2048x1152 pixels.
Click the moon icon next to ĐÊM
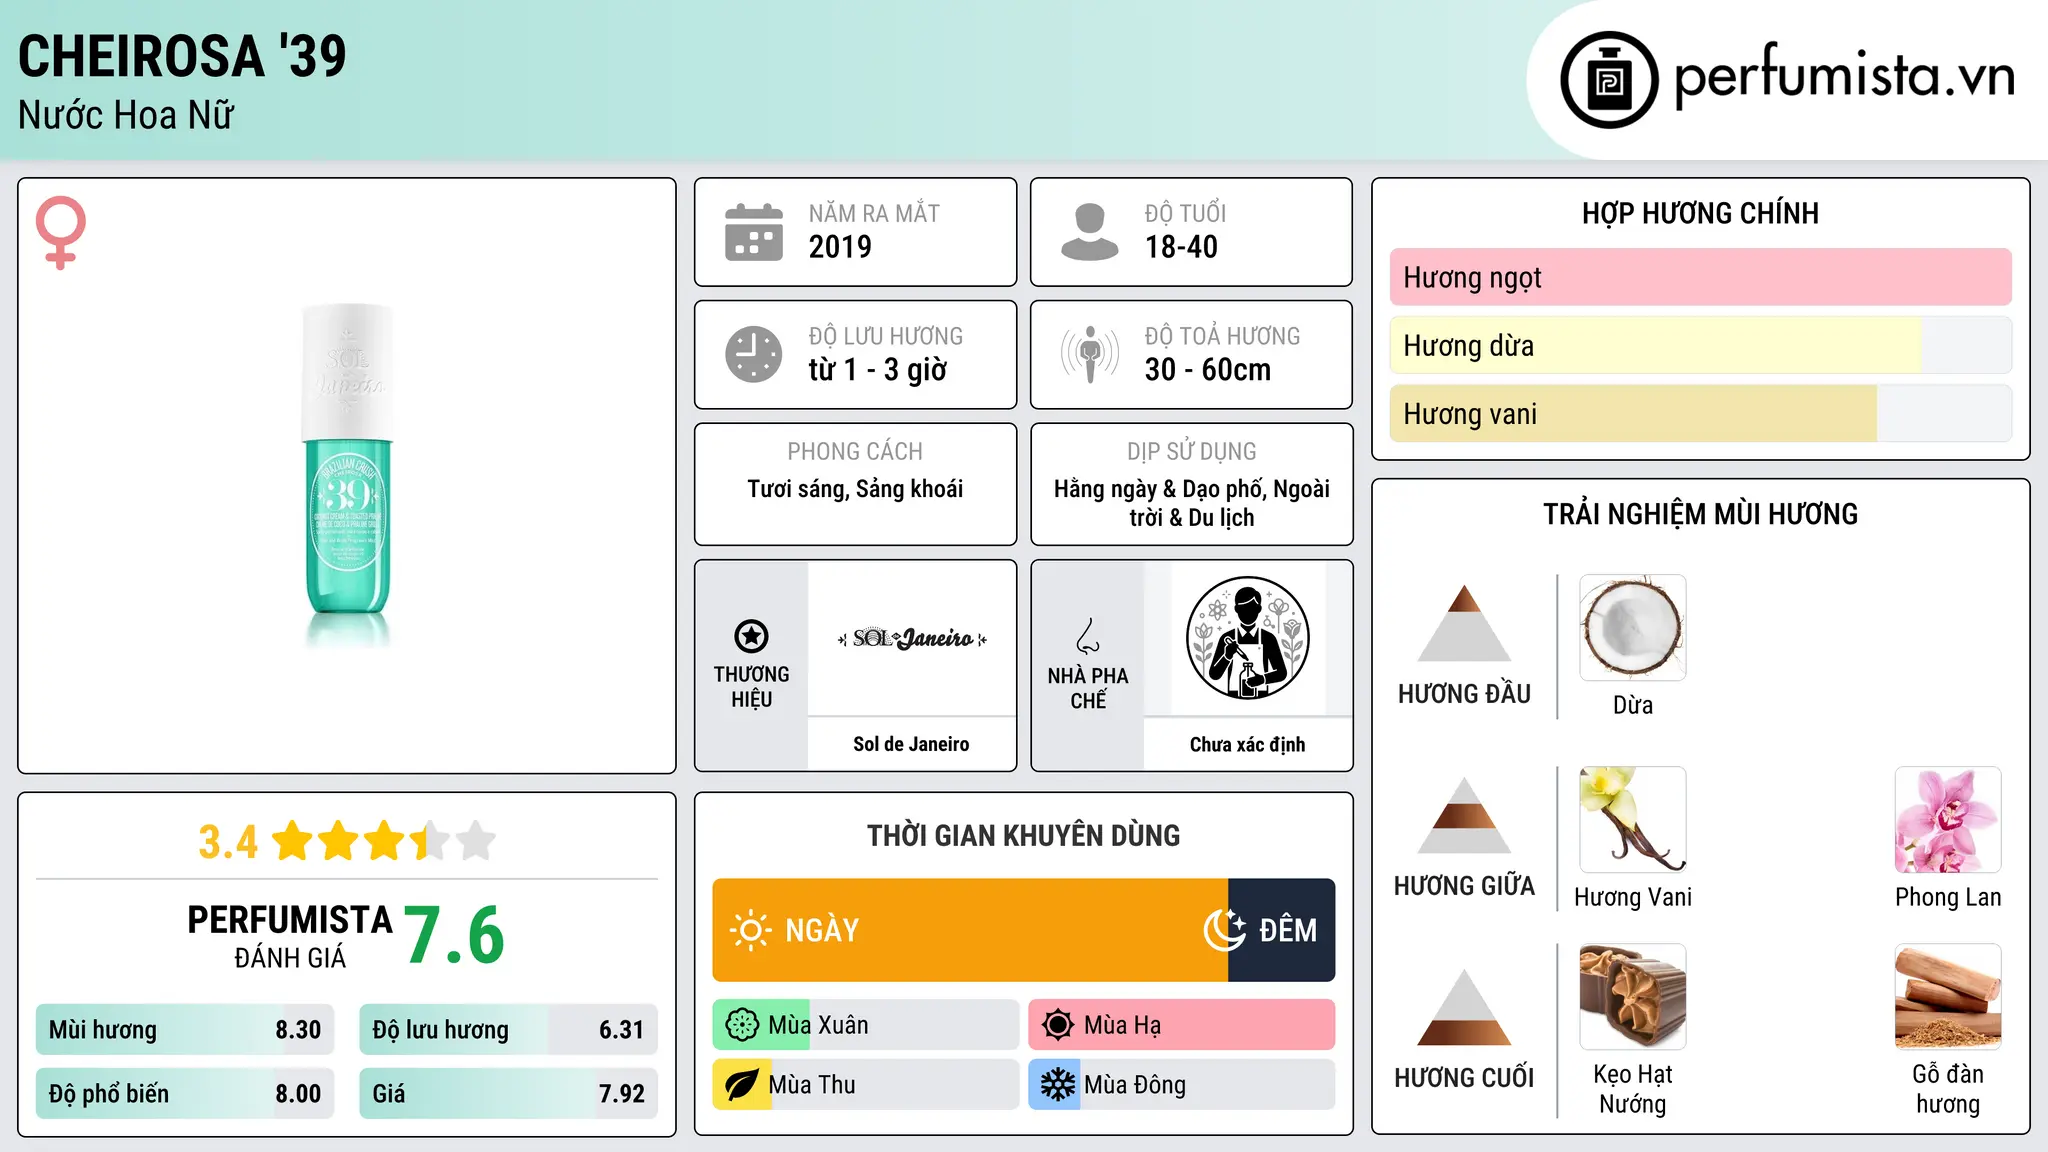point(1225,930)
